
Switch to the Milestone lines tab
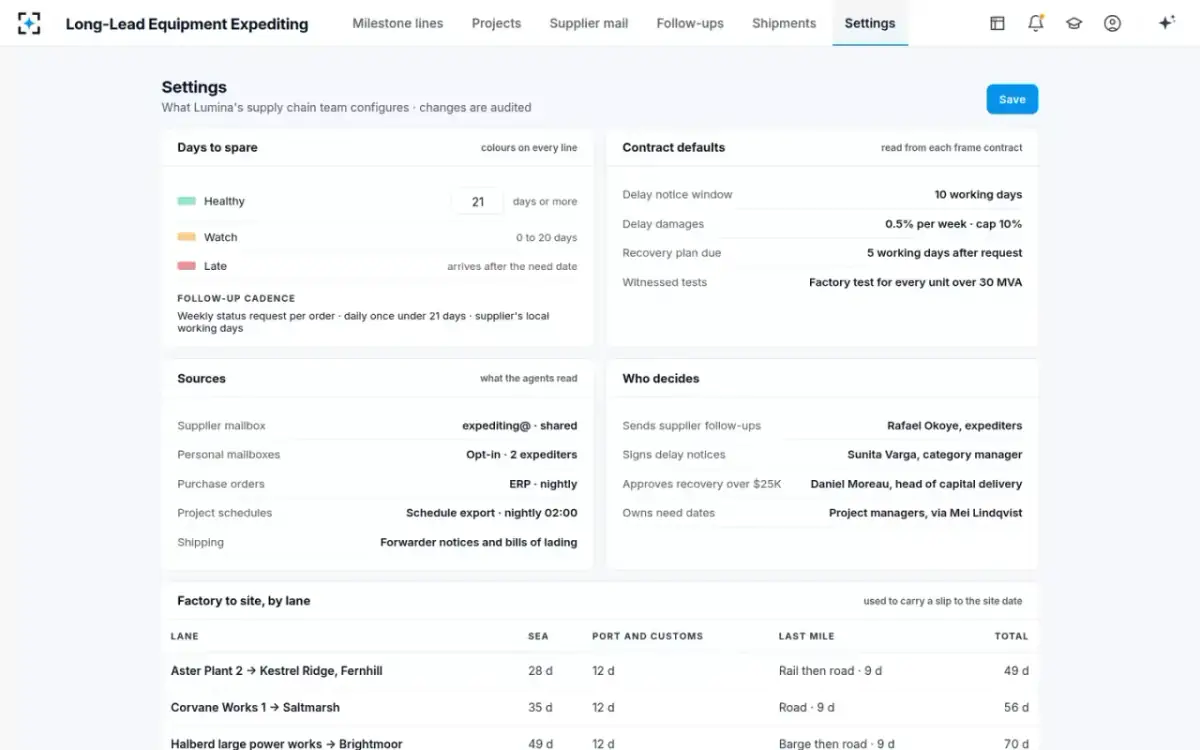(x=398, y=23)
